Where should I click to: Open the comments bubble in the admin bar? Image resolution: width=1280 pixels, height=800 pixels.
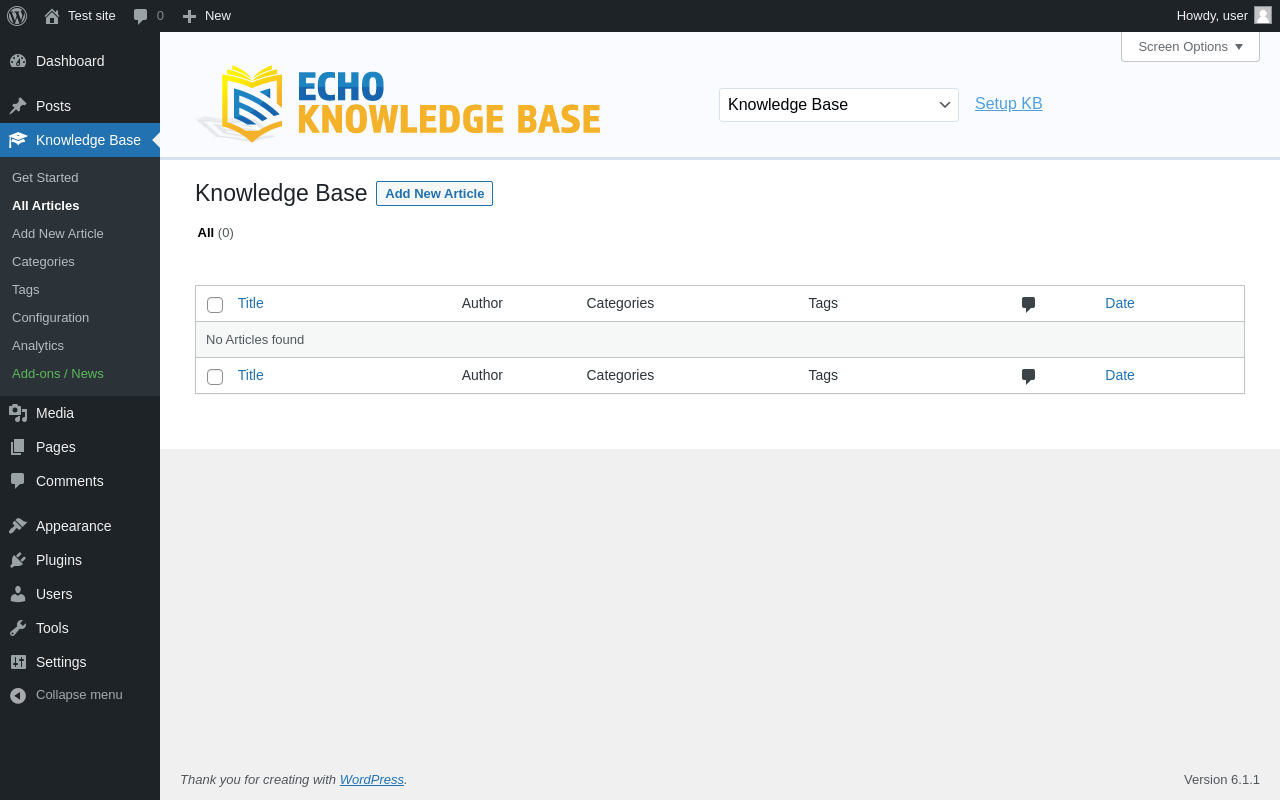(x=141, y=16)
